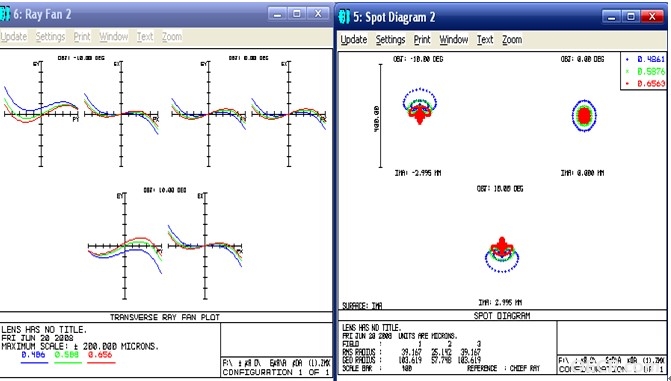This screenshot has height=381, width=671.
Task: Click the Spot Diagram 2 window icon
Action: [x=344, y=17]
